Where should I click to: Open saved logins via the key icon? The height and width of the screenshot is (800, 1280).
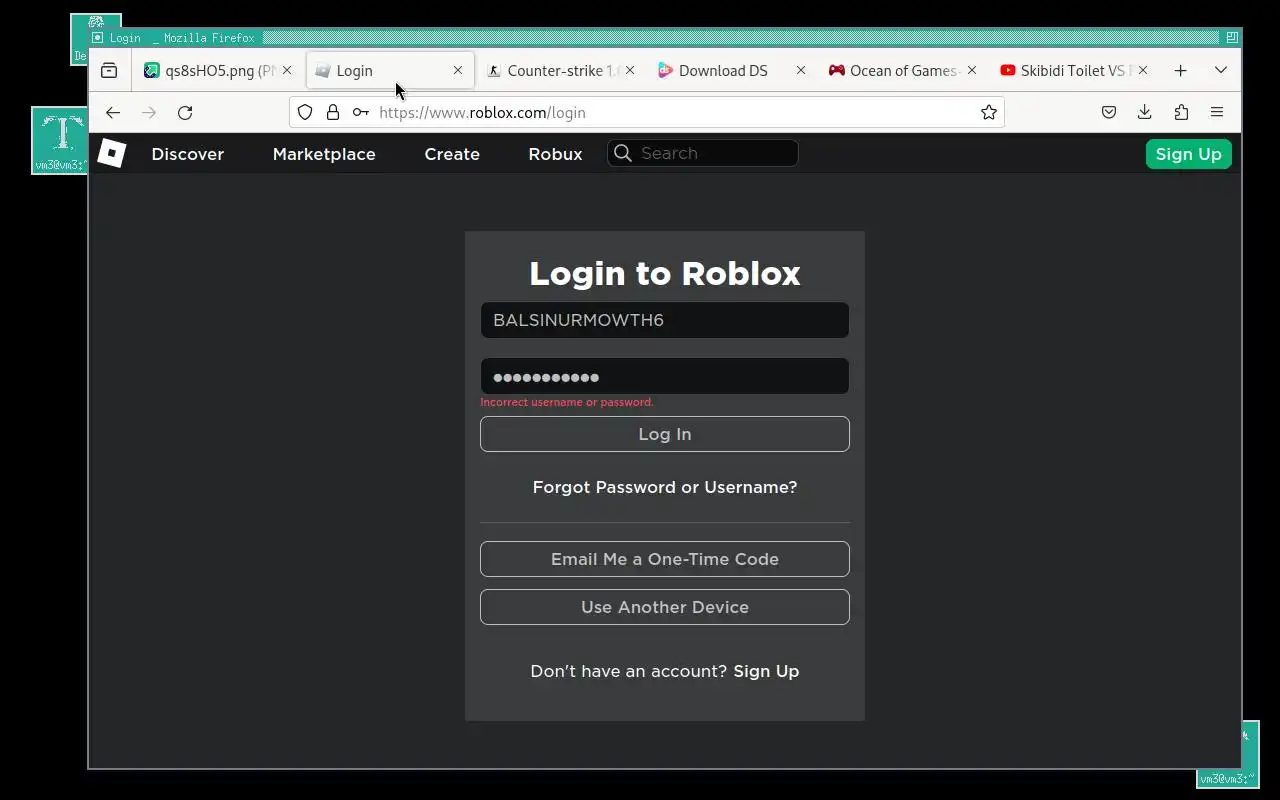click(361, 112)
